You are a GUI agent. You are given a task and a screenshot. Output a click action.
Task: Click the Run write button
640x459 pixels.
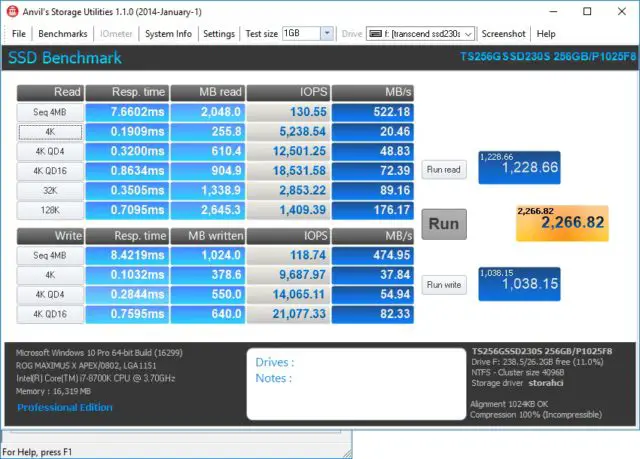pyautogui.click(x=444, y=285)
